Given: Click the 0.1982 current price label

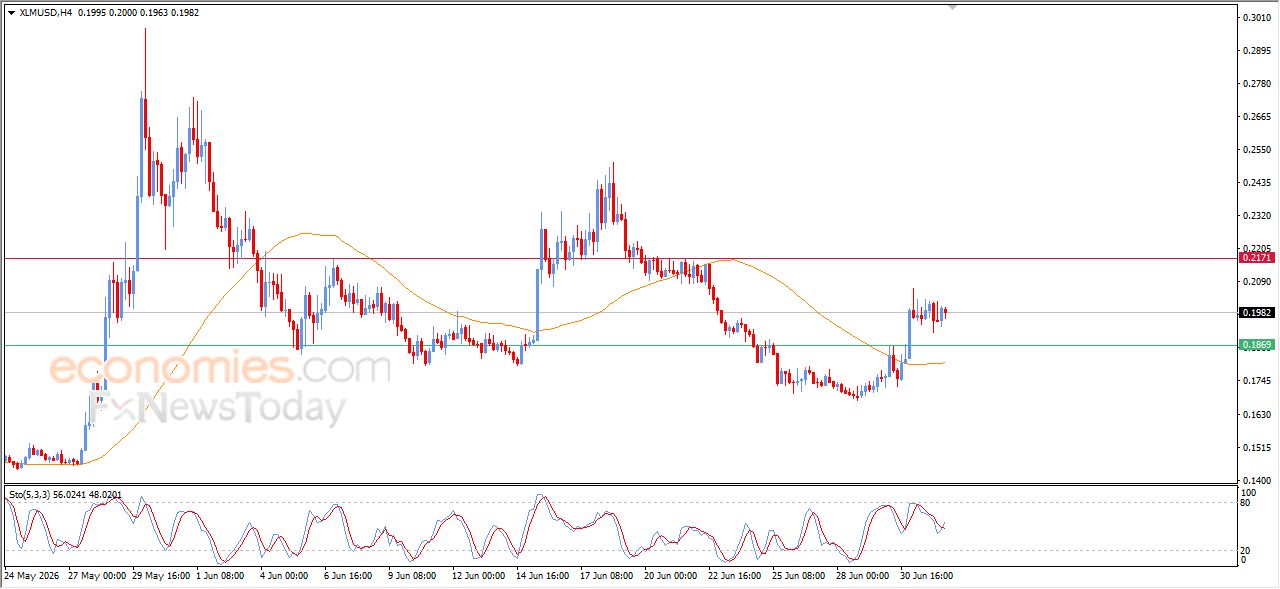Looking at the screenshot, I should [1257, 312].
